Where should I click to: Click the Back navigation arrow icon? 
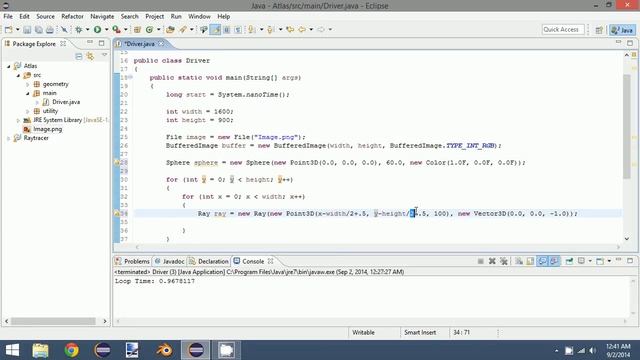click(x=302, y=29)
